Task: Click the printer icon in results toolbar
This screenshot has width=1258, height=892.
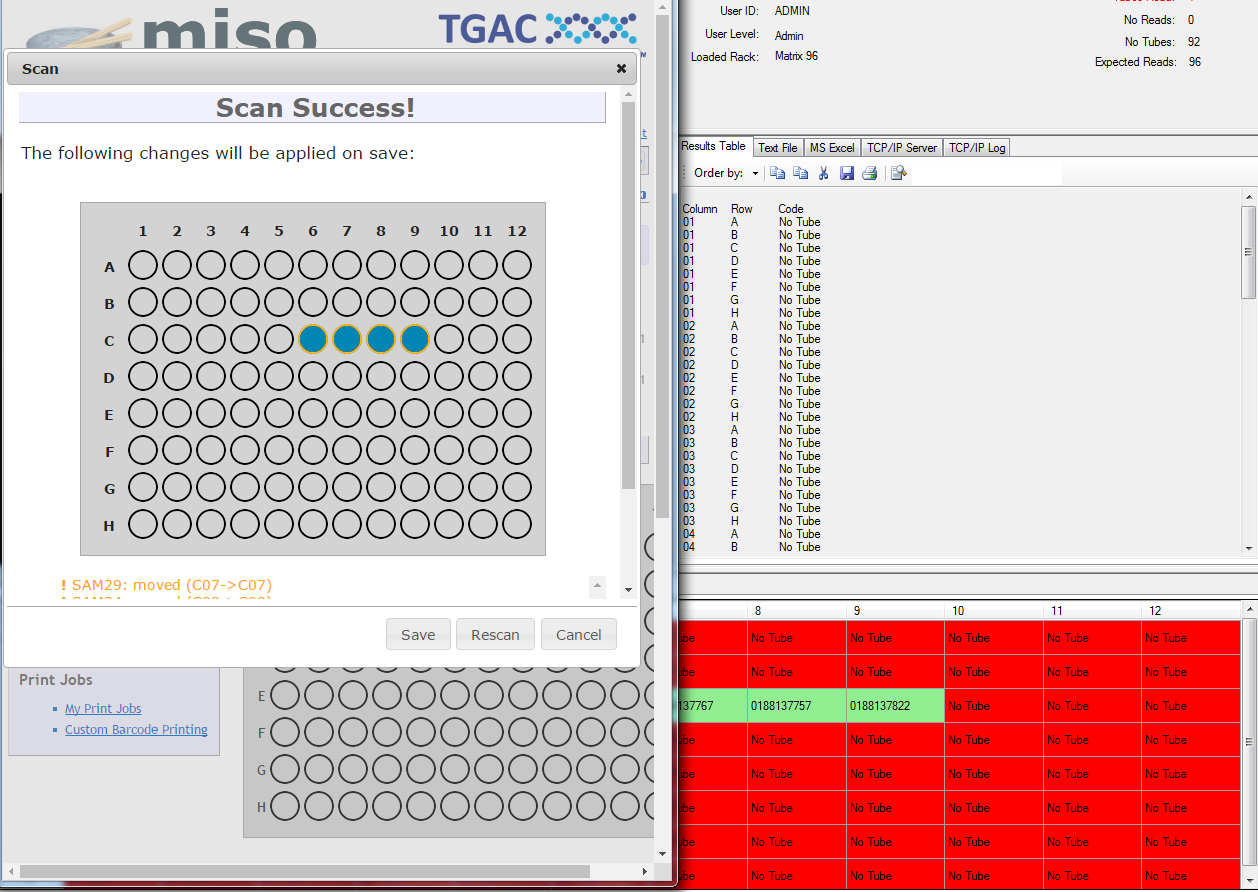Action: tap(870, 173)
